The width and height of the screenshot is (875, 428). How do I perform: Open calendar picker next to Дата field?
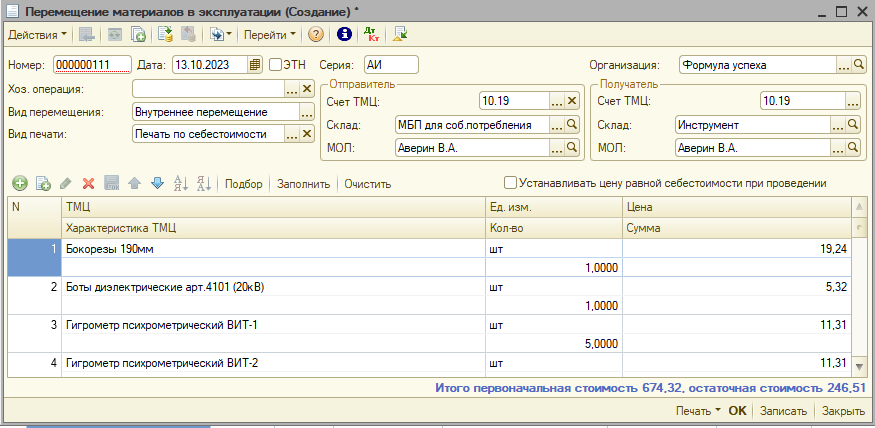(x=255, y=65)
